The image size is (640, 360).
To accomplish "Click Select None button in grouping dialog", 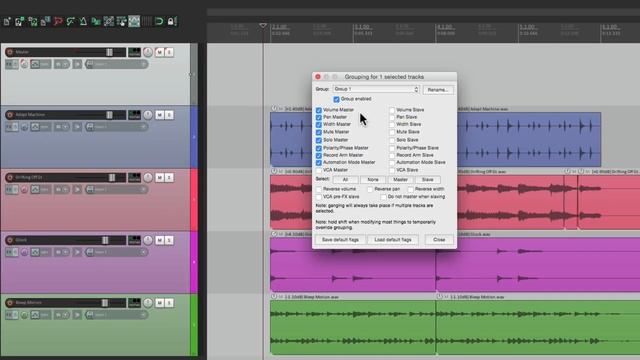I will tap(373, 180).
